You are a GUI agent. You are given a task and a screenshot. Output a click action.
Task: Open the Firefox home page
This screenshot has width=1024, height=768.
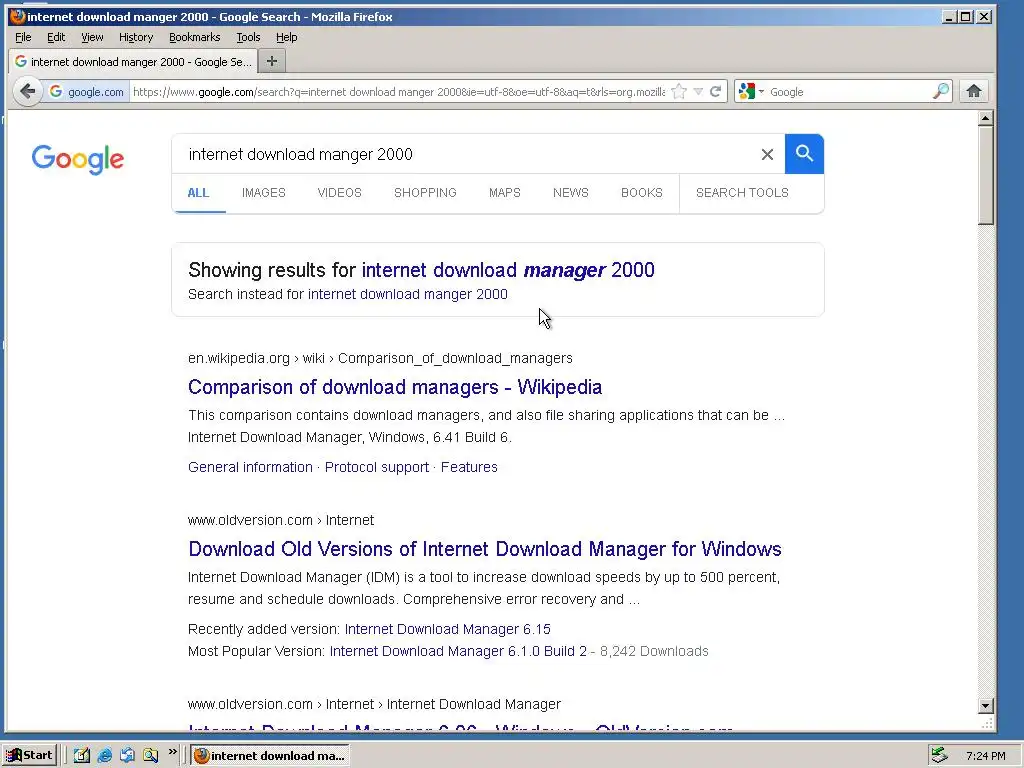tap(974, 91)
